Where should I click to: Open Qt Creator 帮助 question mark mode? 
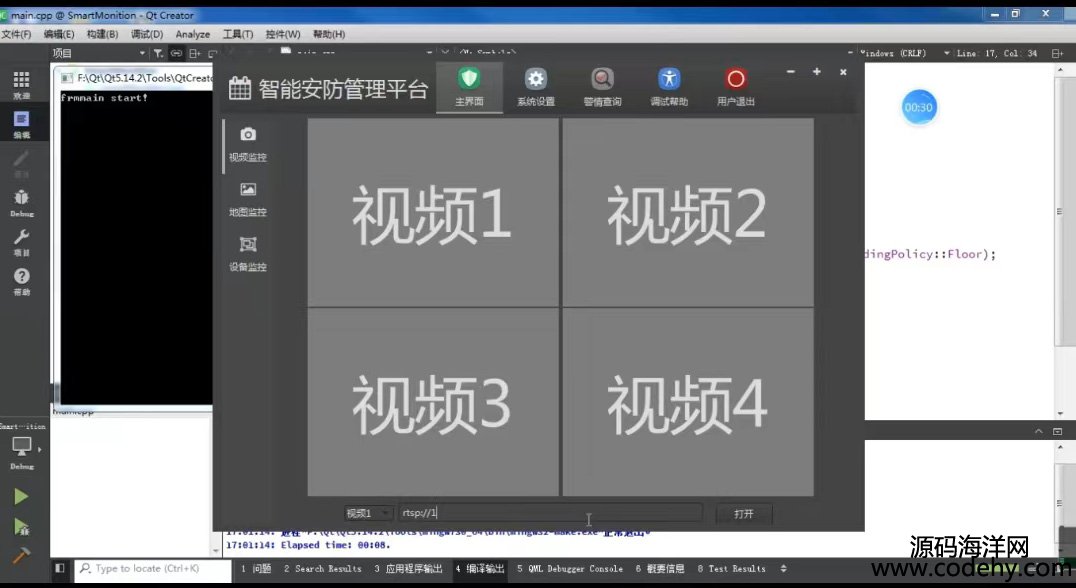tap(21, 279)
